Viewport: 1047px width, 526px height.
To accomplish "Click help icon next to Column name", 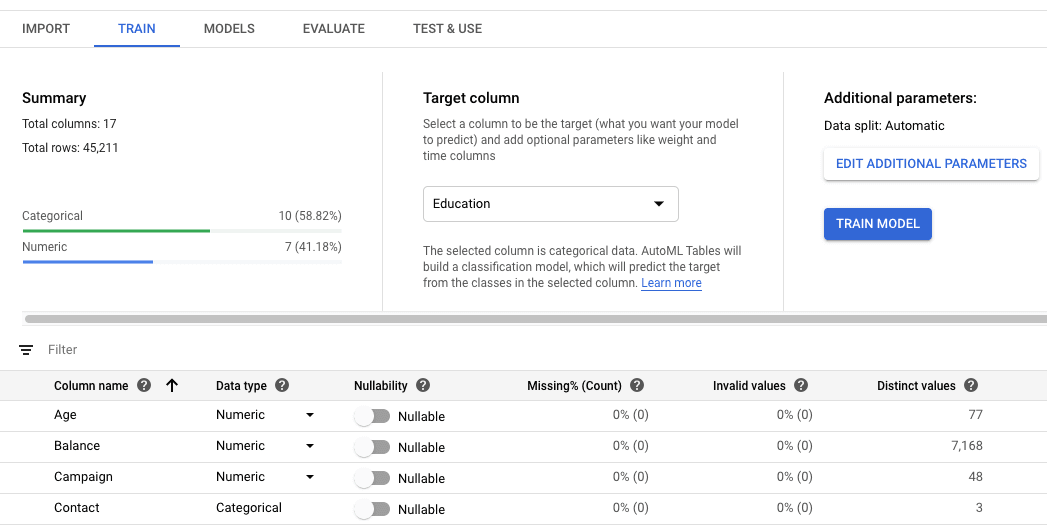I will 144,386.
